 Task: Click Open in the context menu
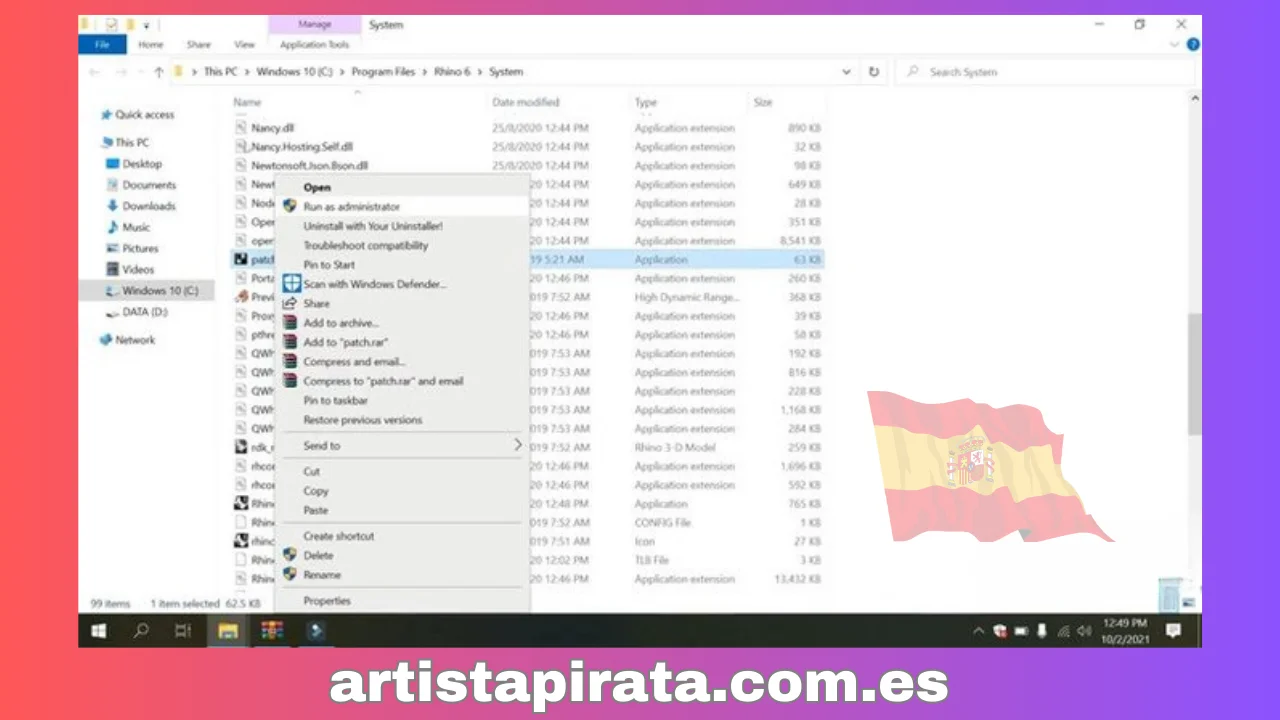click(317, 187)
